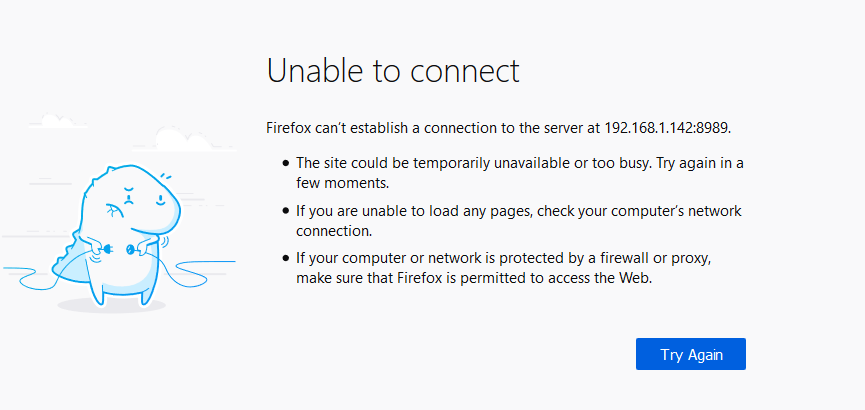
Task: Click the first bullet point dot
Action: coord(285,163)
